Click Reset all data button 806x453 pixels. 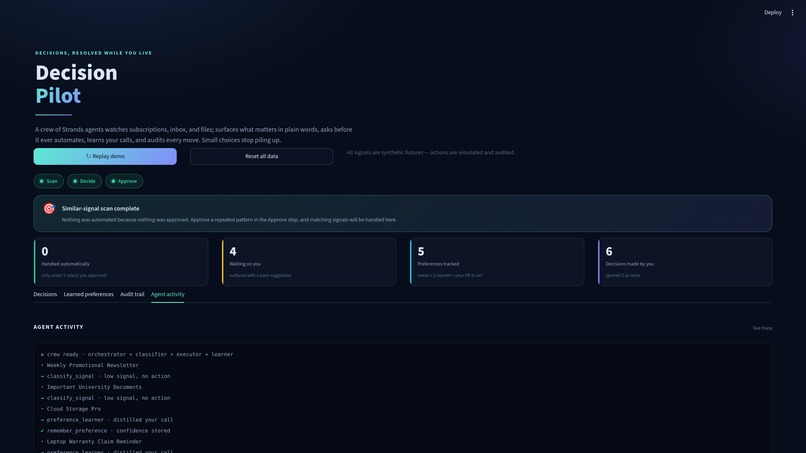(261, 156)
